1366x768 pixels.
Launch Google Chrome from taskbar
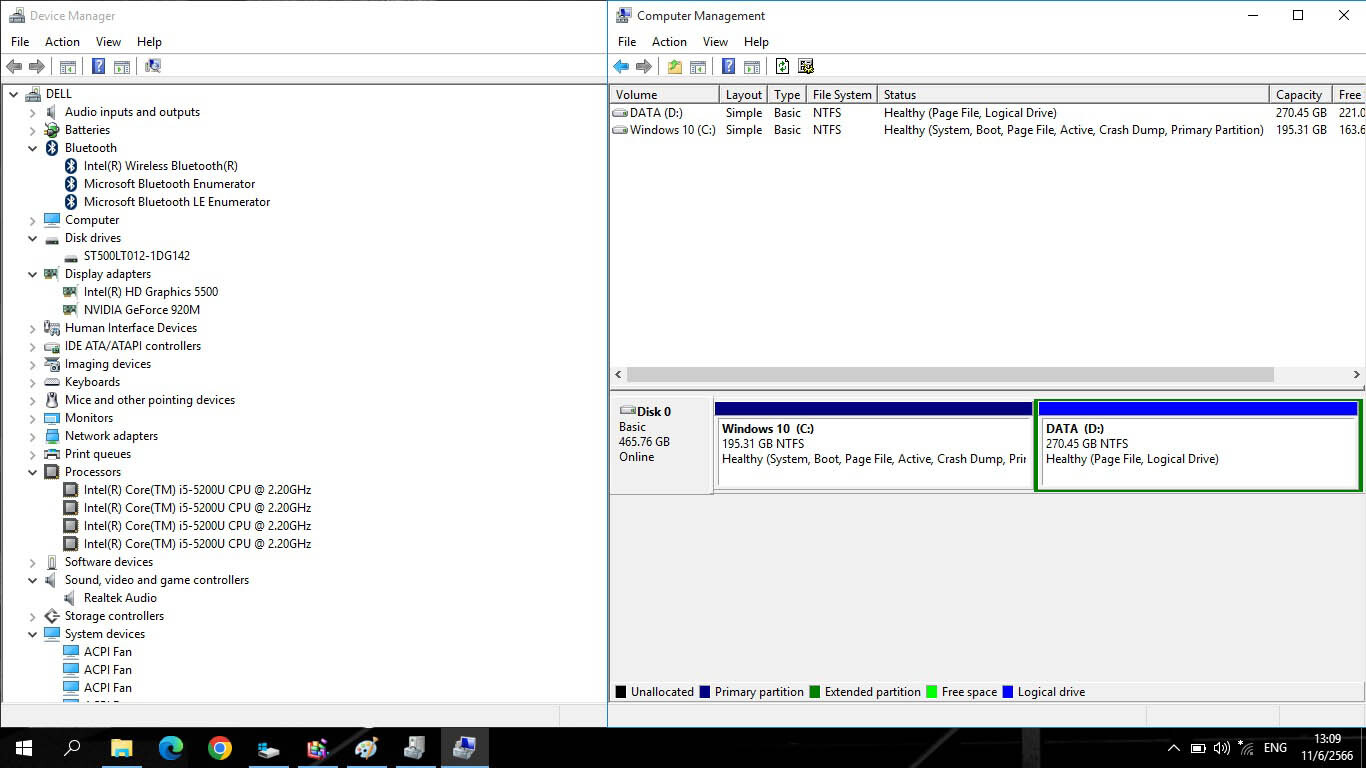click(x=219, y=747)
